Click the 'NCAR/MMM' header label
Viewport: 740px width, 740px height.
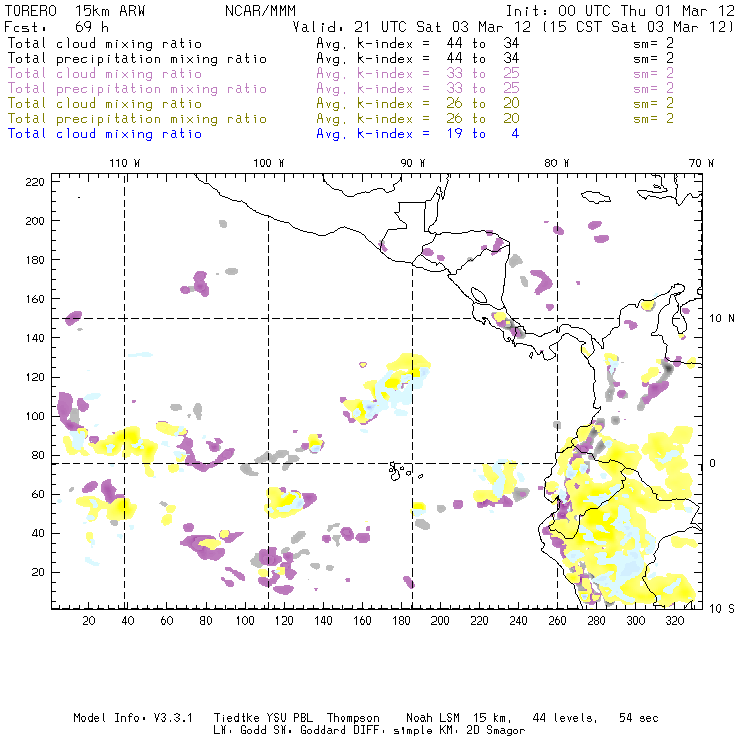[260, 11]
